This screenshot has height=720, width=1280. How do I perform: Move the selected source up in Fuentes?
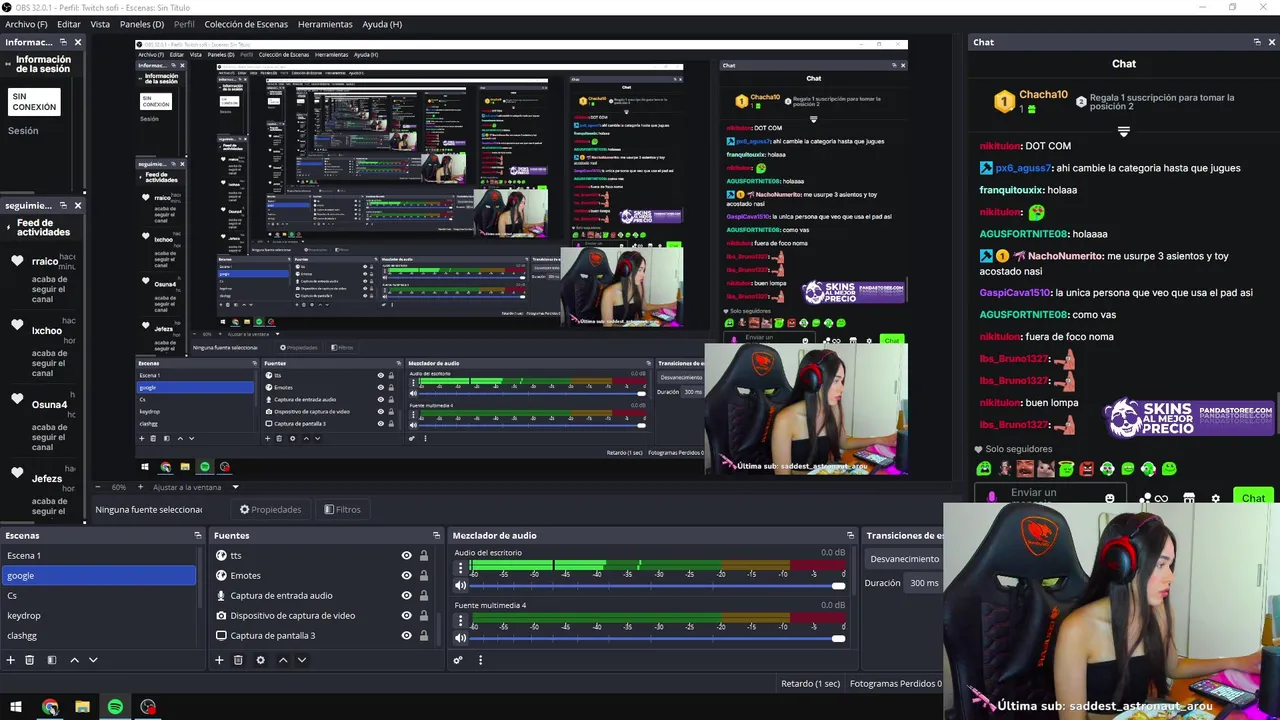pyautogui.click(x=283, y=660)
